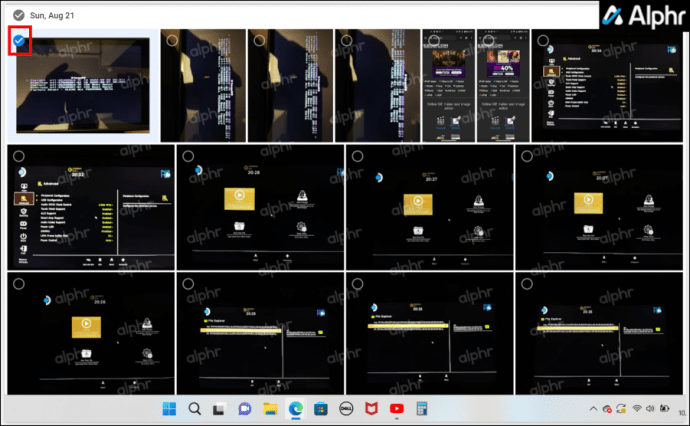690x426 pixels.
Task: Open YouTube from the taskbar
Action: pyautogui.click(x=396, y=409)
